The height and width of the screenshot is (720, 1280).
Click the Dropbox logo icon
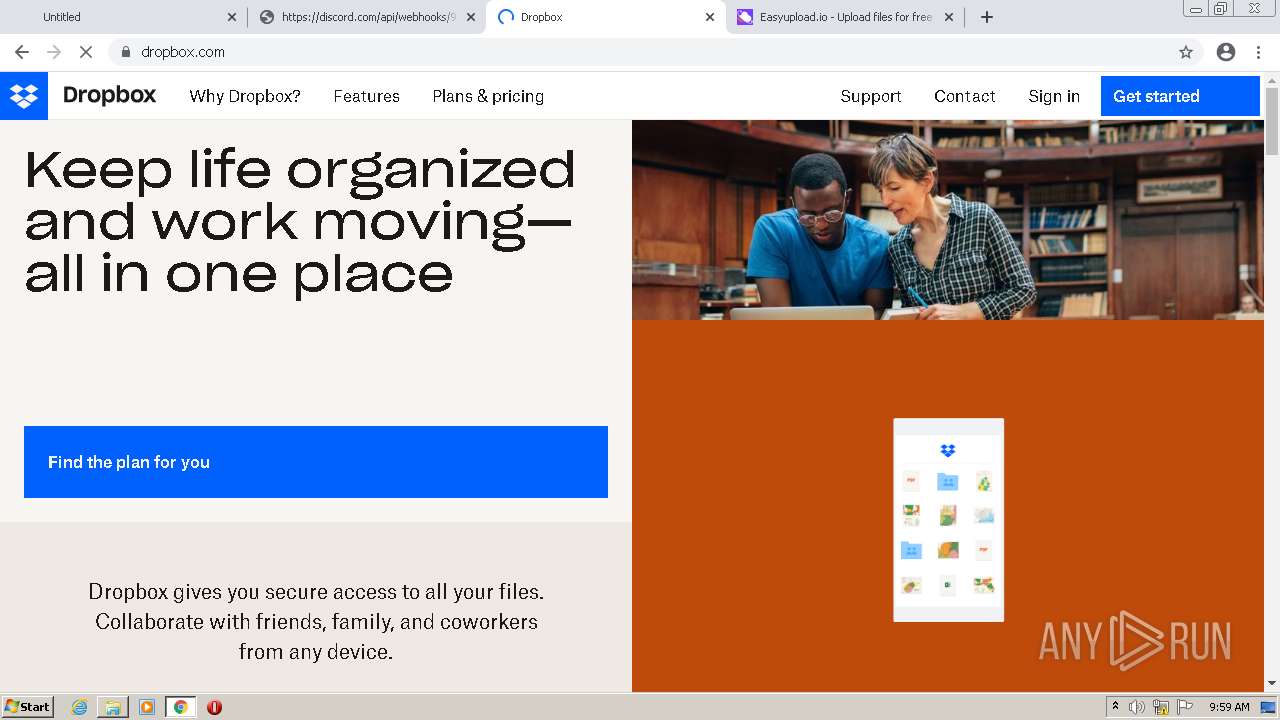(x=24, y=96)
